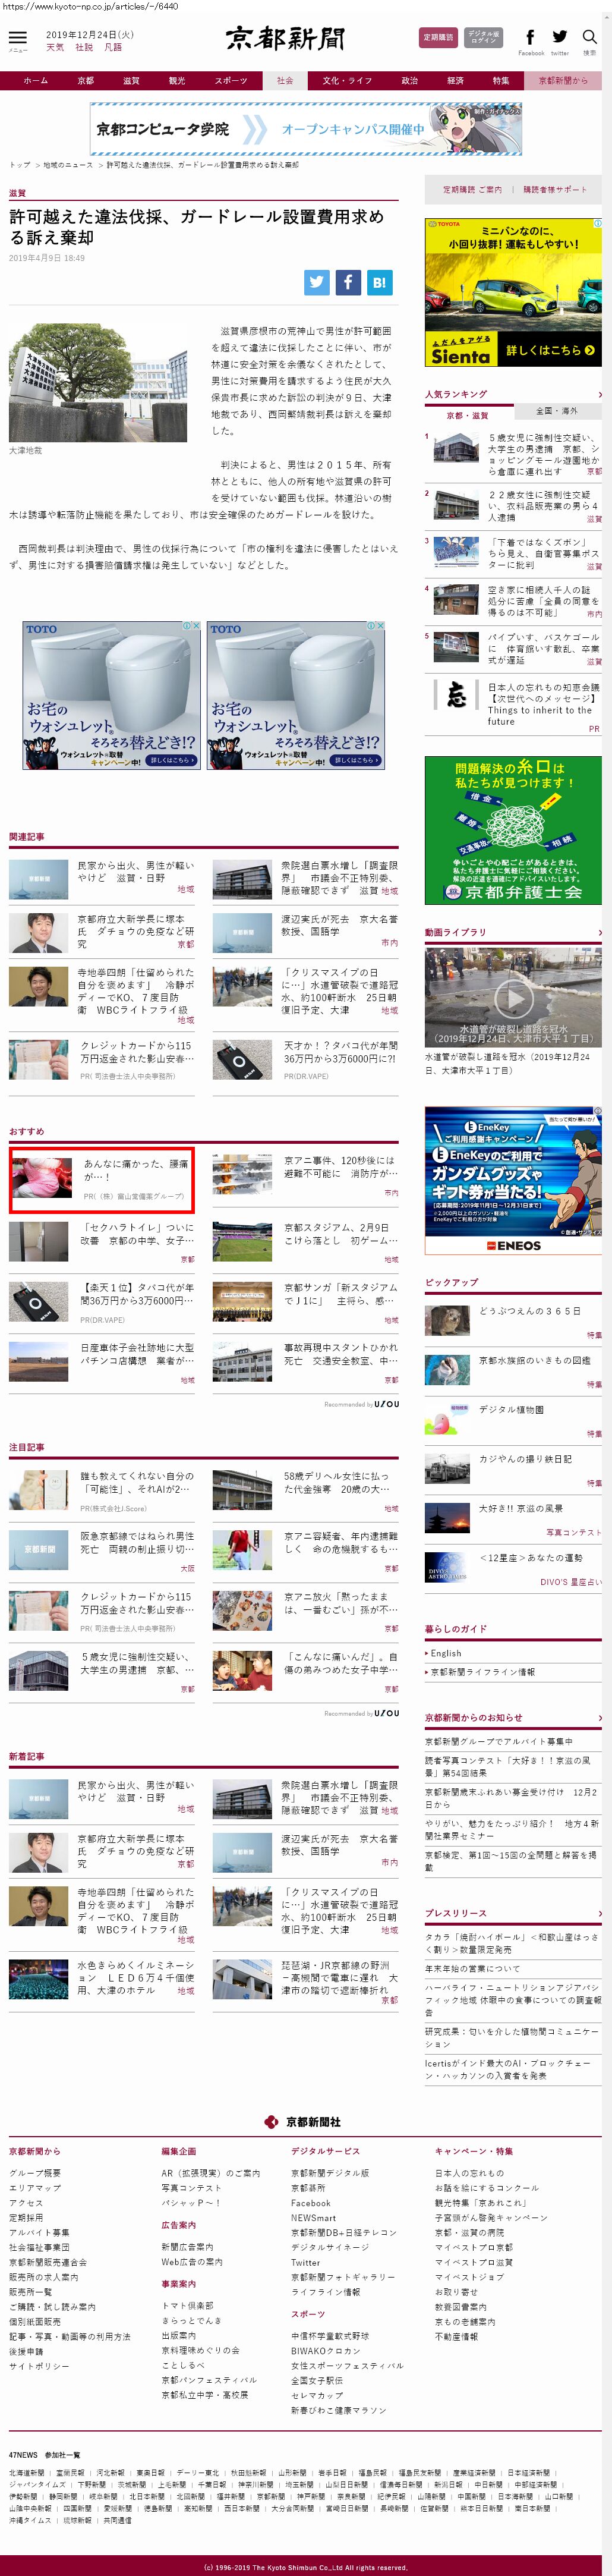Click the Kyoto Shimbun logo in header

click(286, 38)
